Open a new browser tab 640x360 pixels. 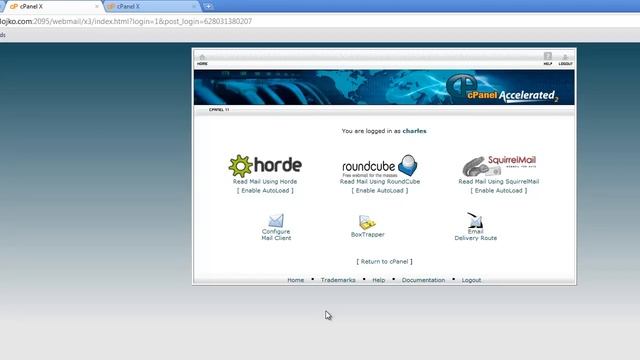coord(208,7)
